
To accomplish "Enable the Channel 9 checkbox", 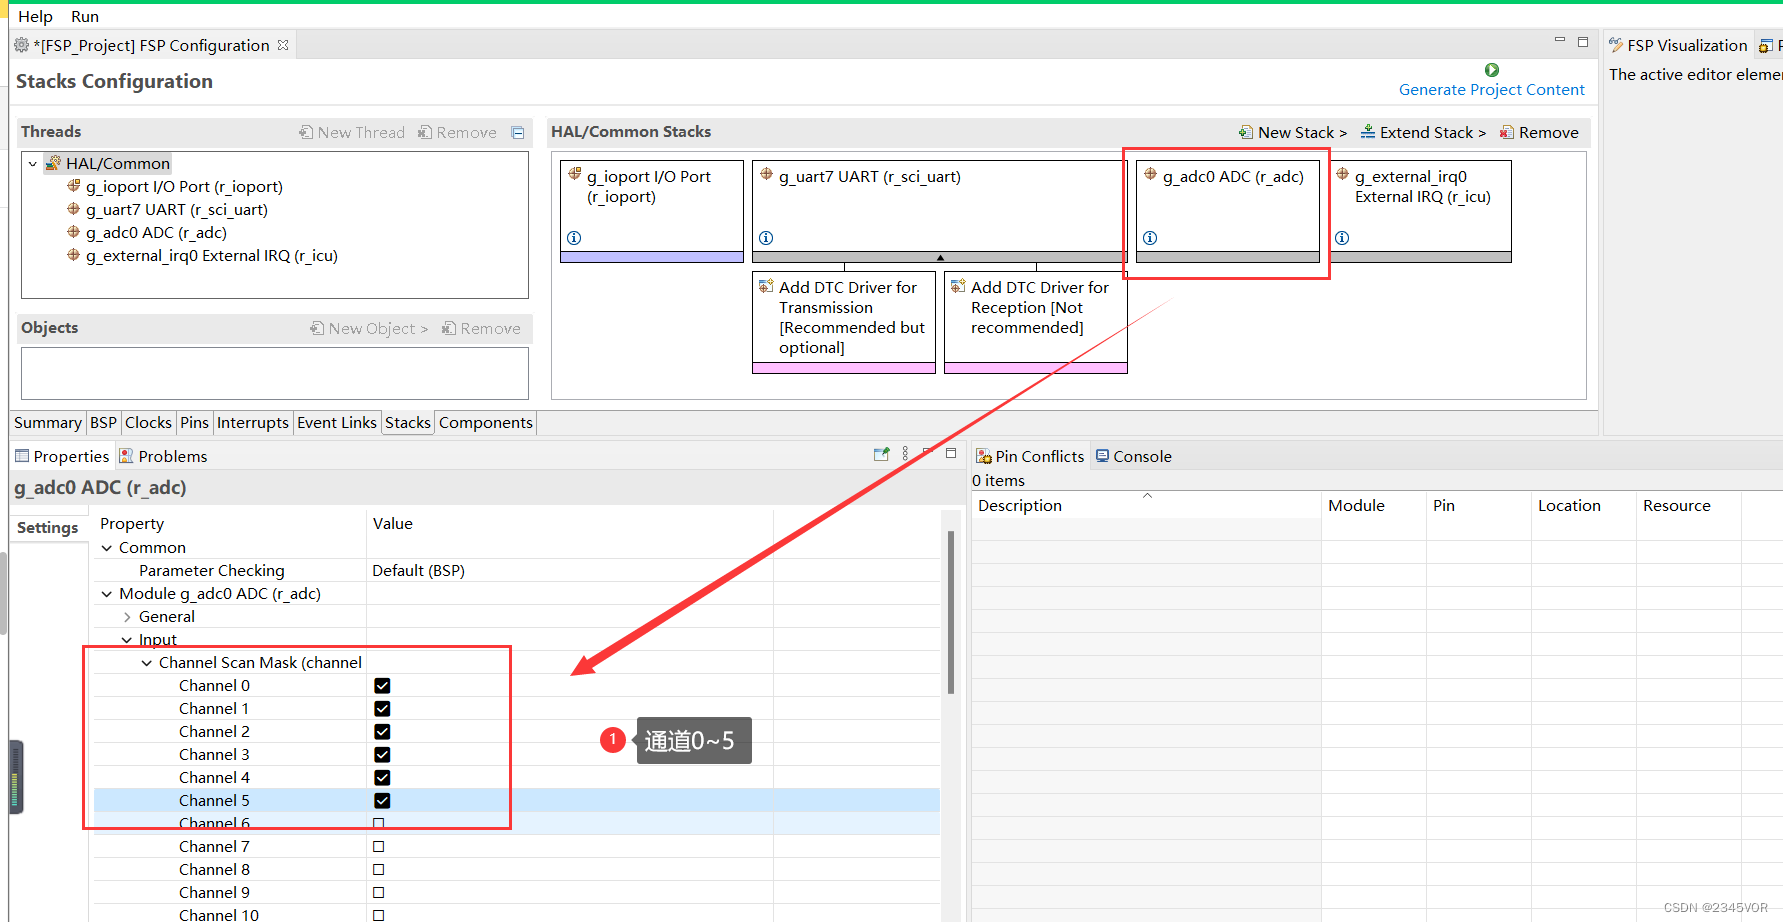I will [x=378, y=893].
